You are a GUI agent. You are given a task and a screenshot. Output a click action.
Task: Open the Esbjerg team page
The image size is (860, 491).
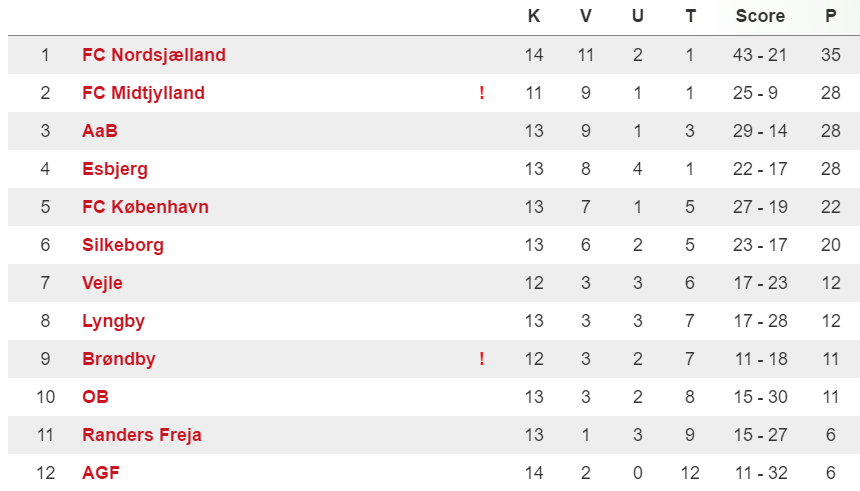115,169
